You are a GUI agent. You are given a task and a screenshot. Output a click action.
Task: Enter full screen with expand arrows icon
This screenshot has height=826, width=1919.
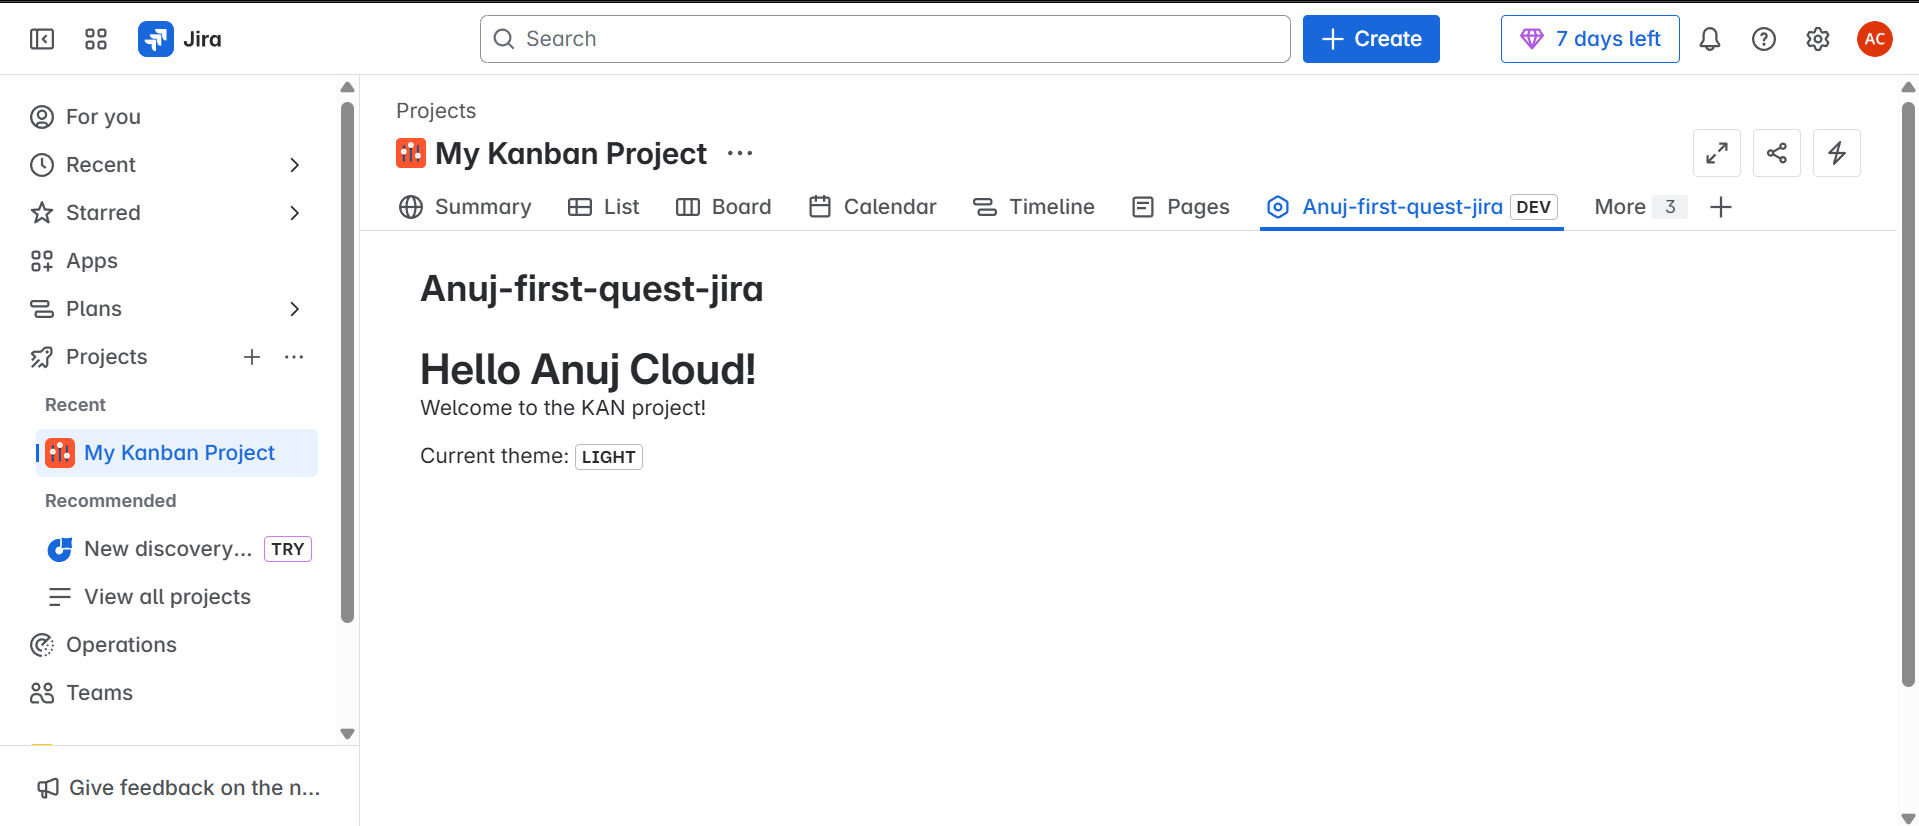tap(1717, 153)
